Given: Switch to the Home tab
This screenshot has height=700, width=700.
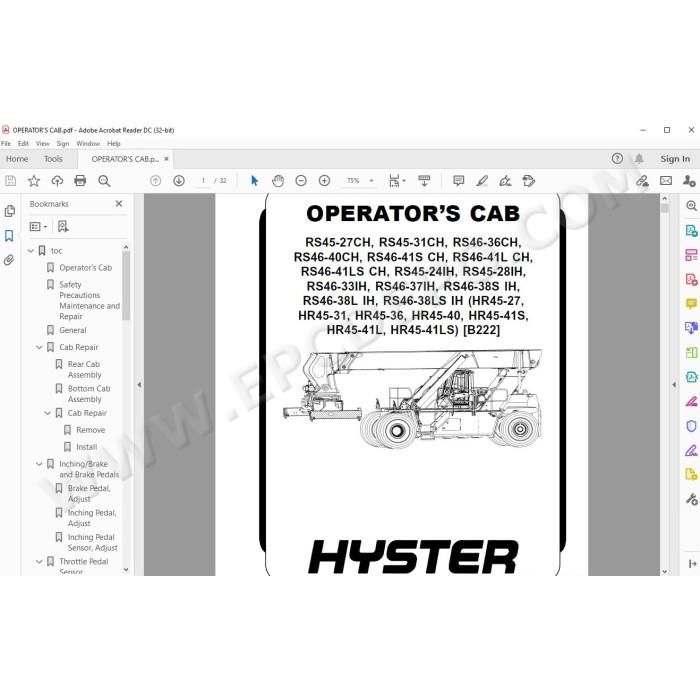Looking at the screenshot, I should click(17, 159).
